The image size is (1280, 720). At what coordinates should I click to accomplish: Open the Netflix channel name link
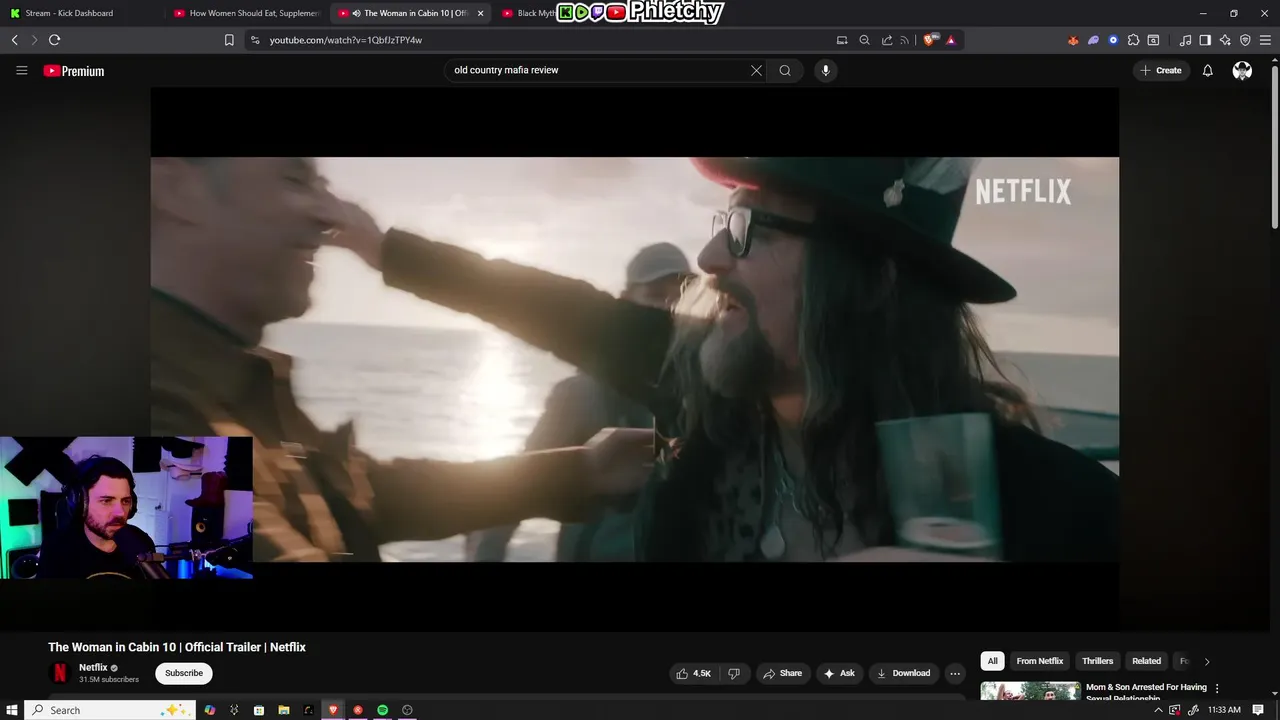[93, 667]
